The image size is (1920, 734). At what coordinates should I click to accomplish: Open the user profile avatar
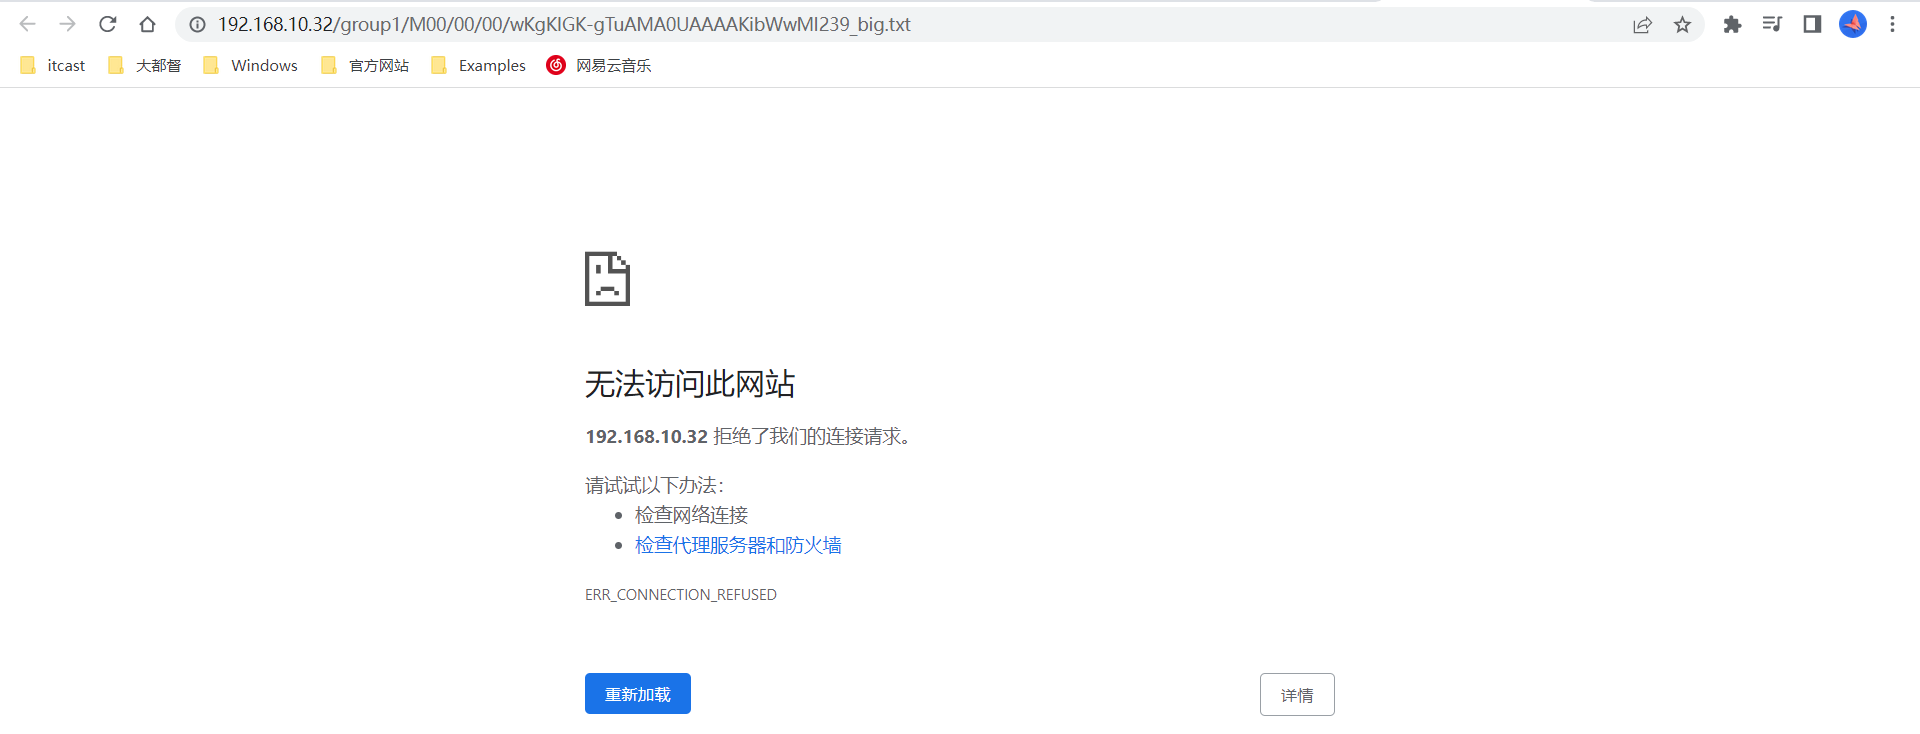pyautogui.click(x=1853, y=24)
